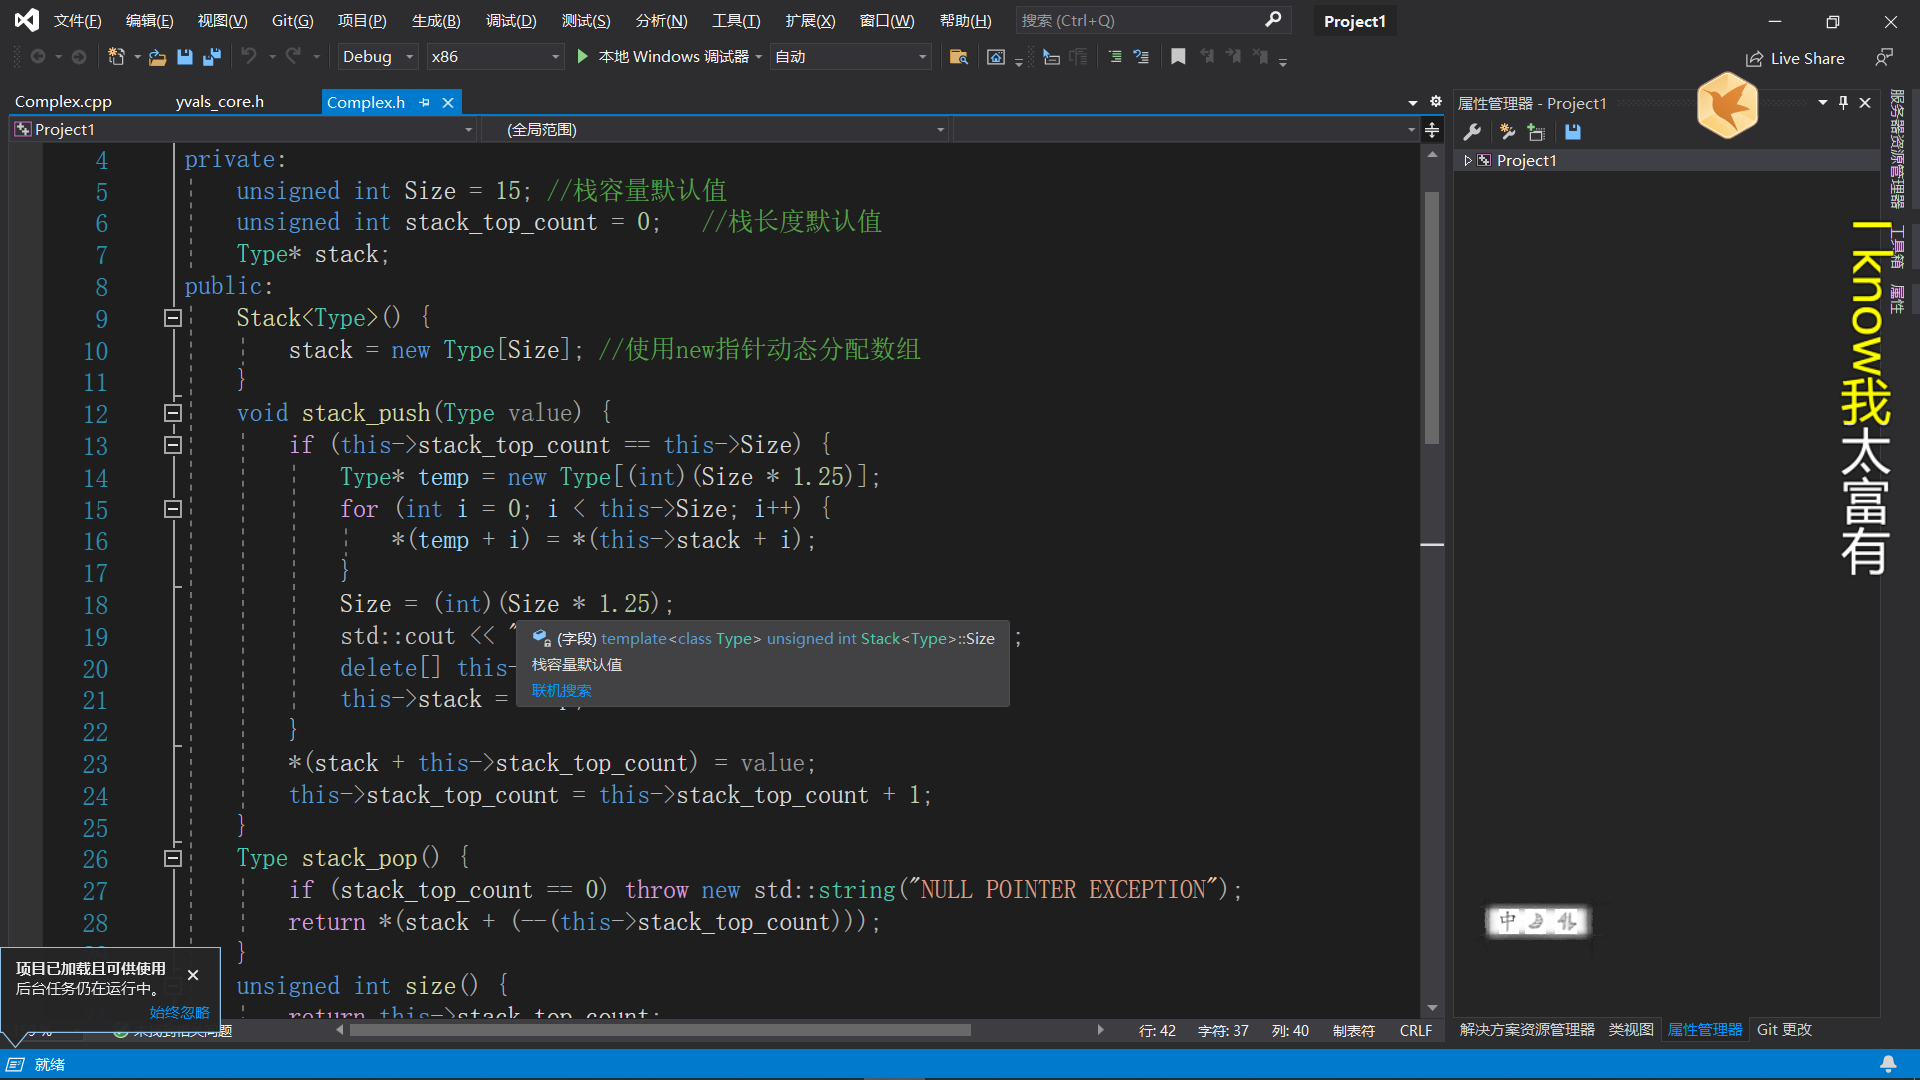Switch to the 解决方案资源管理器 tab
The height and width of the screenshot is (1080, 1920).
(1527, 1029)
